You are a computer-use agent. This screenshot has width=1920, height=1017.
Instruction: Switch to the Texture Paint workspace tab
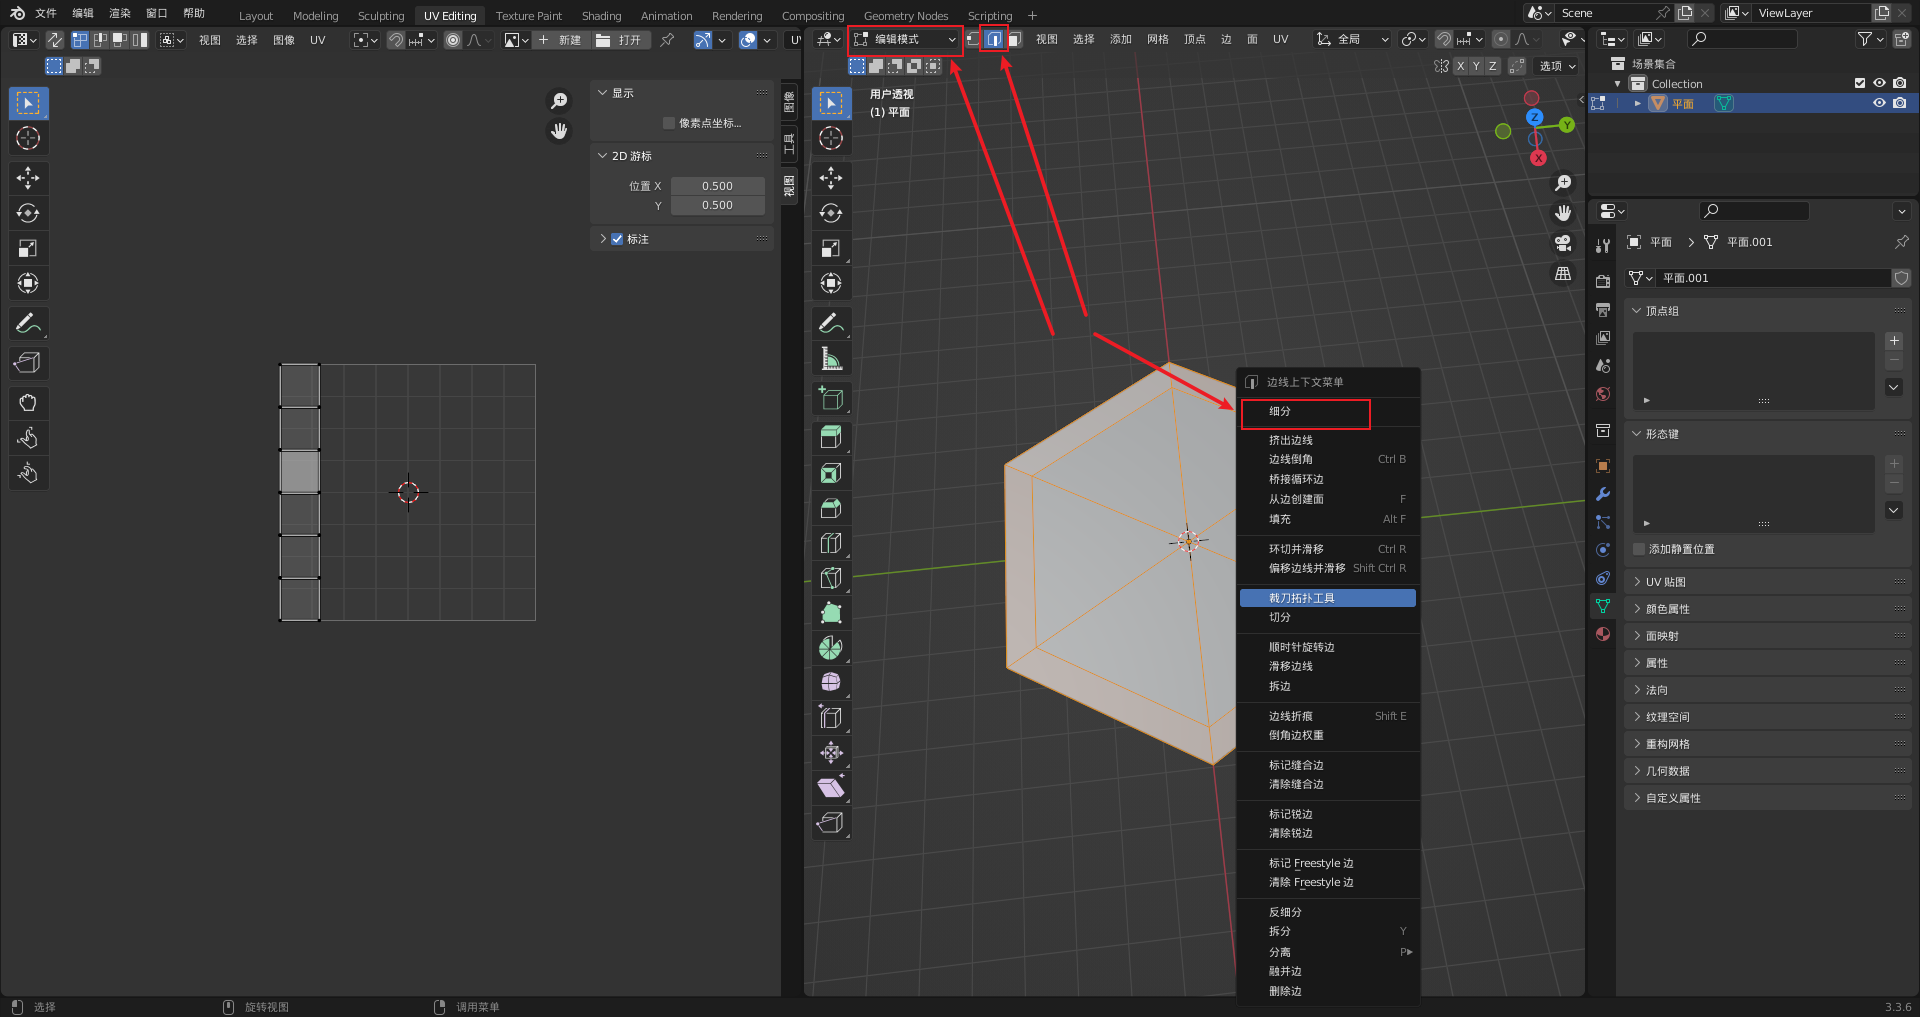(x=529, y=16)
